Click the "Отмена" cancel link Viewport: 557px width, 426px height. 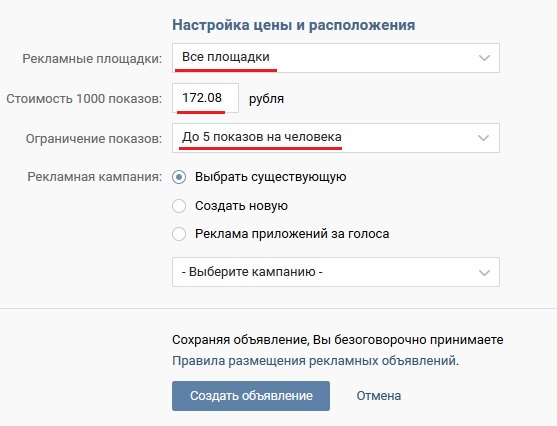[x=379, y=396]
